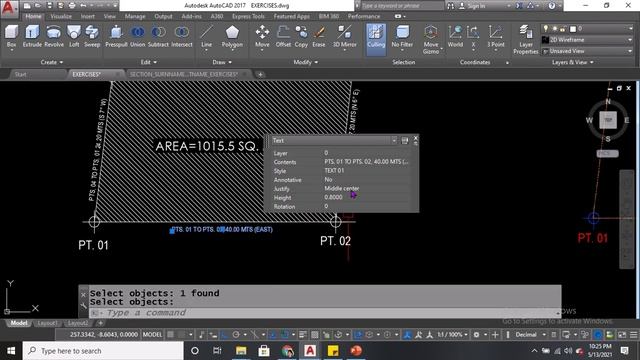Viewport: 640px width, 360px height.
Task: Click the Offset tool
Action: (283, 36)
